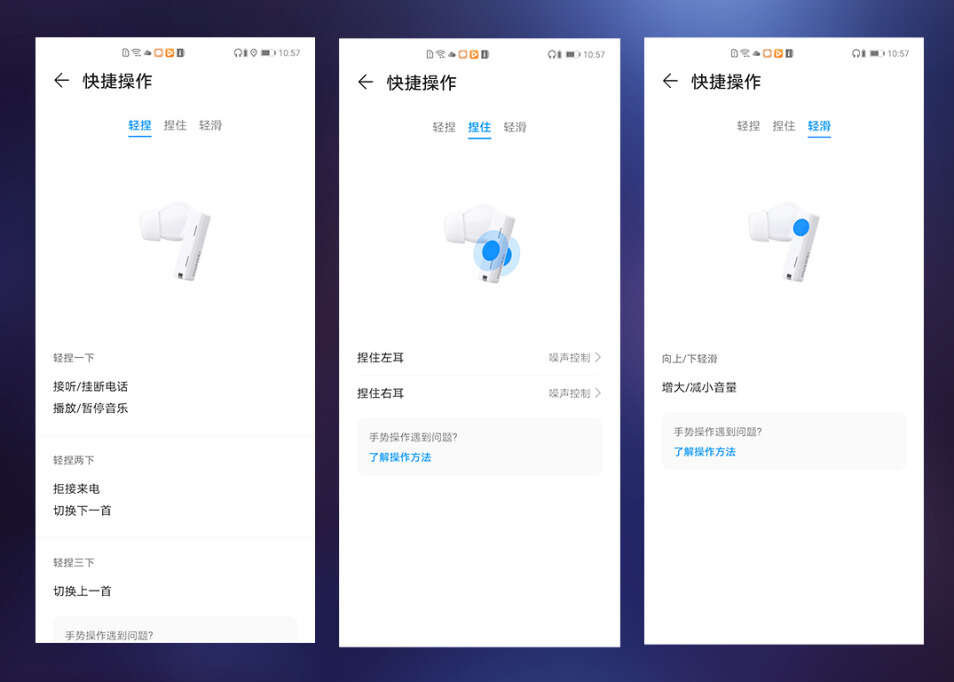Switch to 捏住 tab in left screen
This screenshot has height=682, width=954.
tap(175, 125)
